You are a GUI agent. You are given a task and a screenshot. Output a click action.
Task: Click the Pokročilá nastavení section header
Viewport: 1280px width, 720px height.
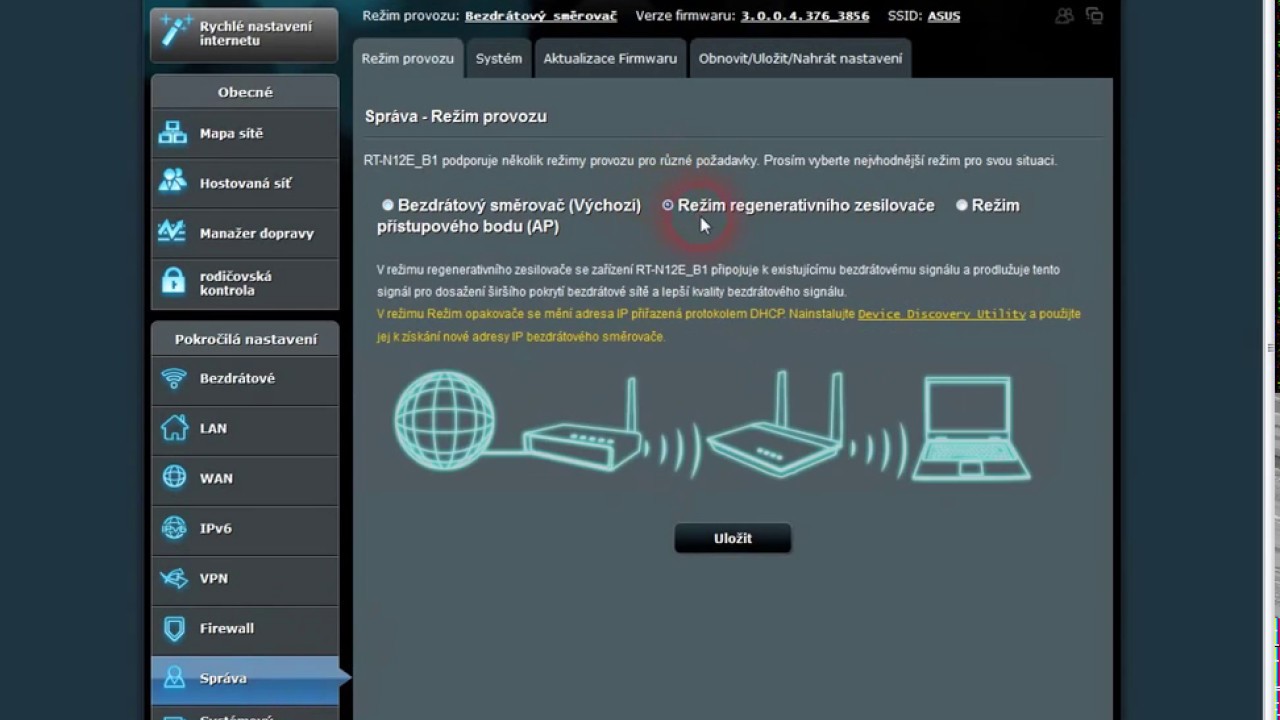pyautogui.click(x=246, y=339)
